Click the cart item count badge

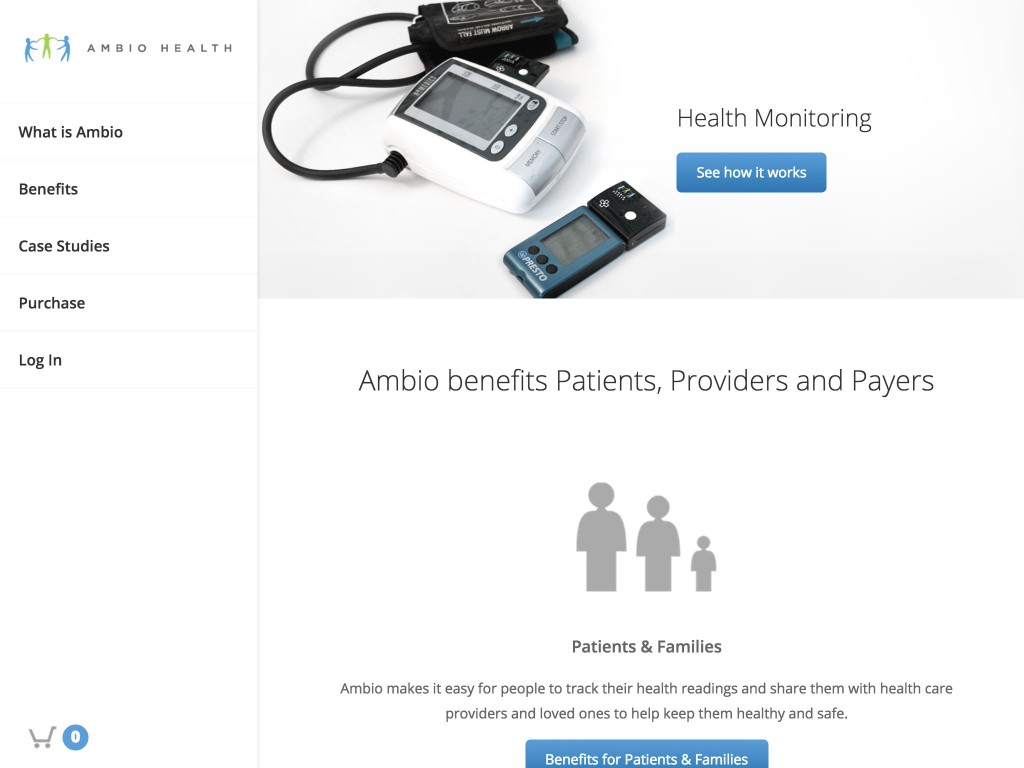coord(75,737)
